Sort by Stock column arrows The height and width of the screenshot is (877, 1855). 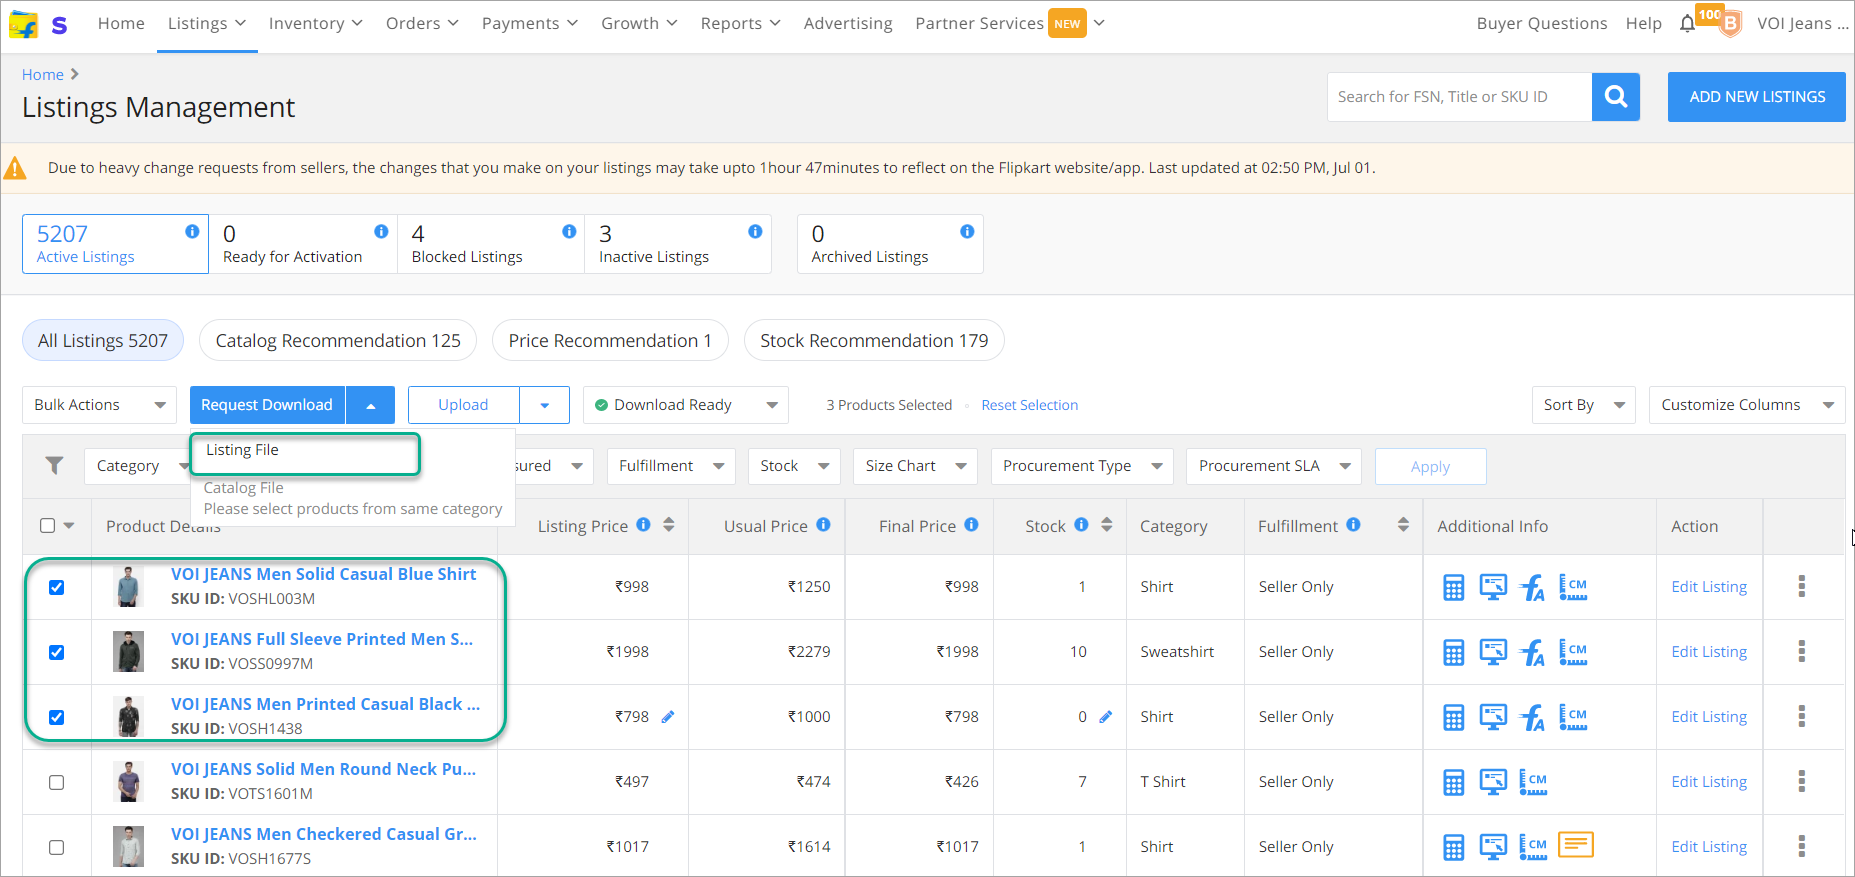pyautogui.click(x=1106, y=525)
